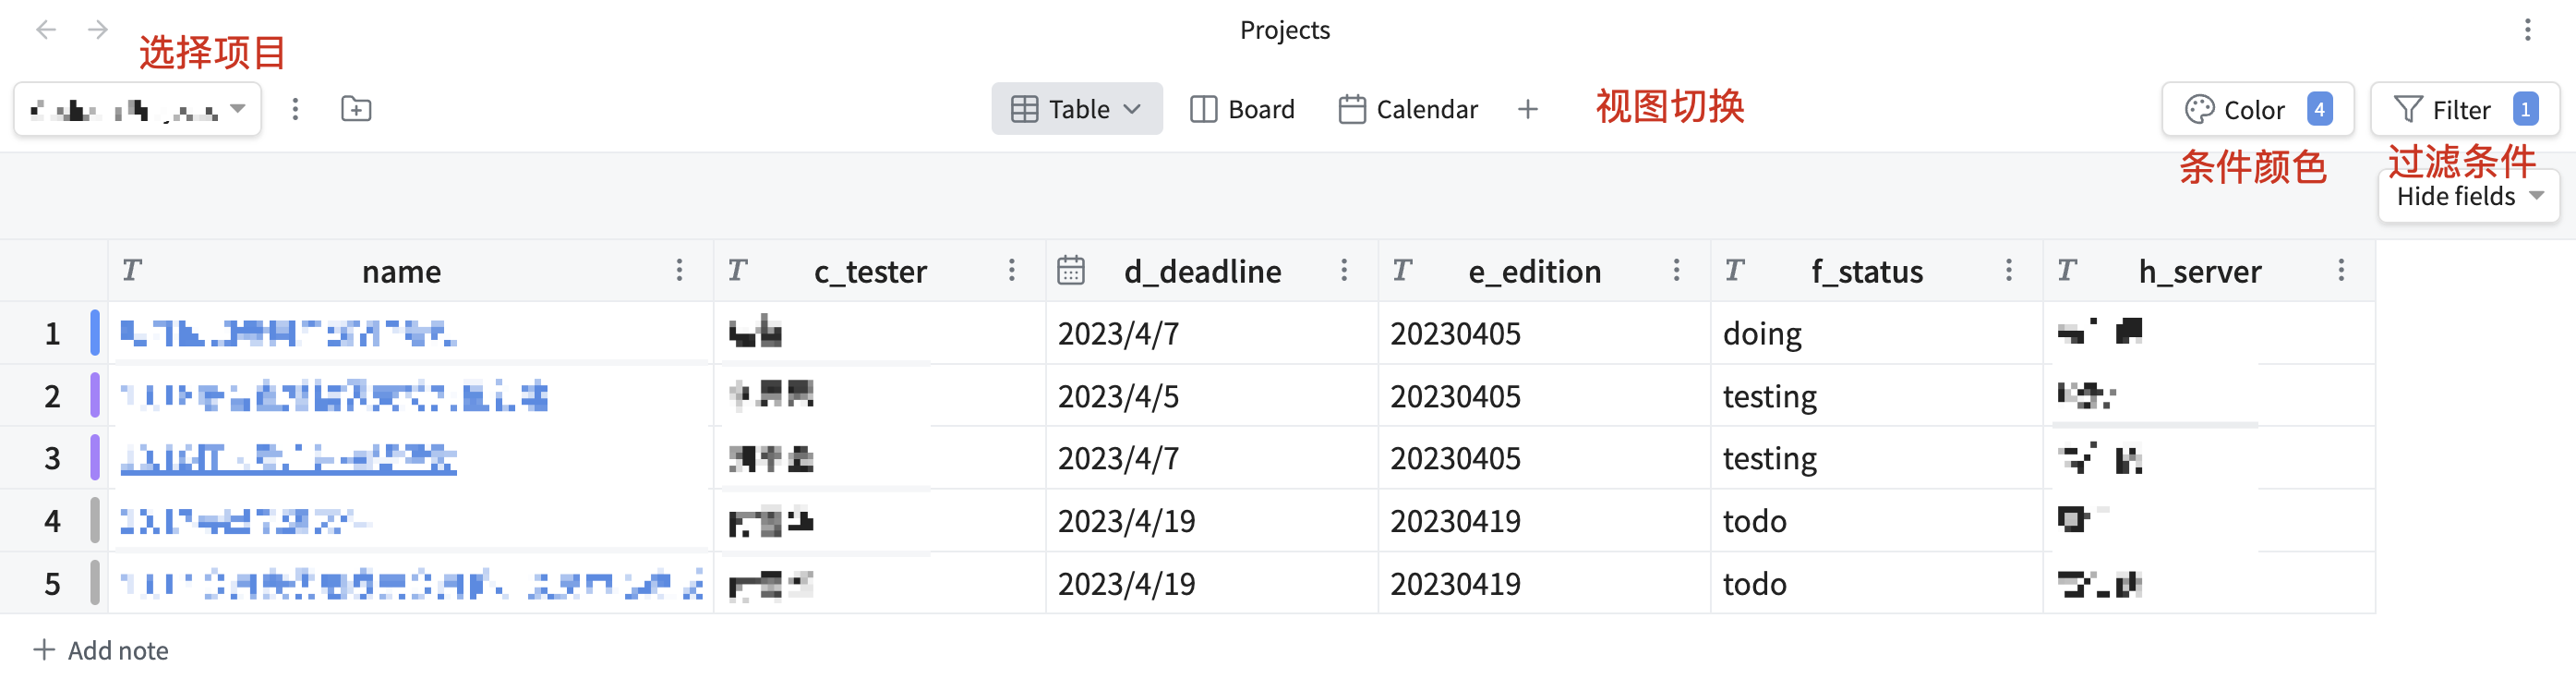Add a new view with plus icon

click(1527, 109)
